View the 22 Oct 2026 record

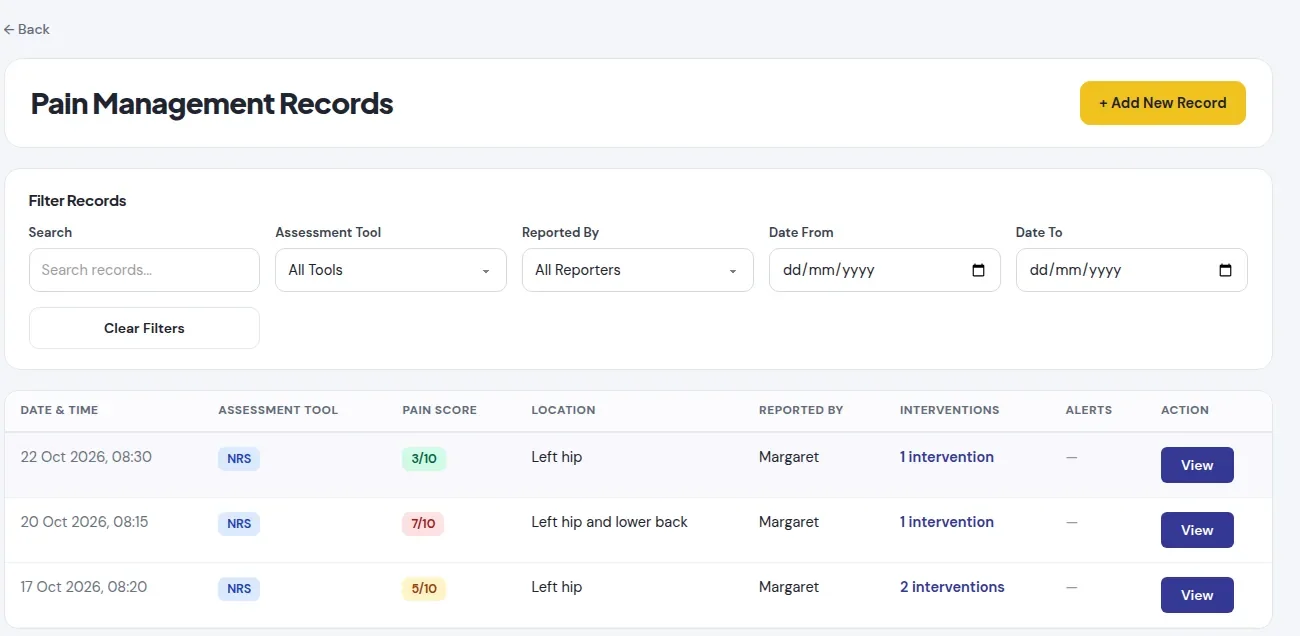(x=1197, y=465)
